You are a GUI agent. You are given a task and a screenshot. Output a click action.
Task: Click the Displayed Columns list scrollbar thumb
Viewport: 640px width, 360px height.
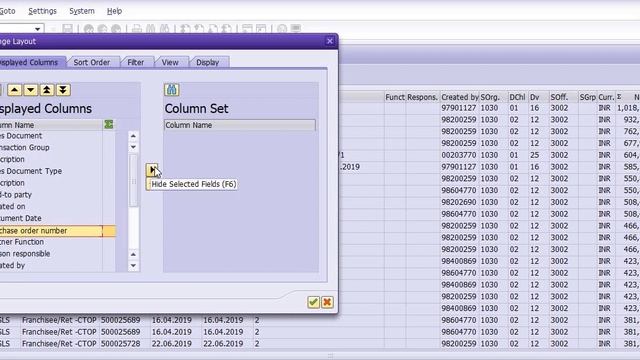pyautogui.click(x=133, y=180)
